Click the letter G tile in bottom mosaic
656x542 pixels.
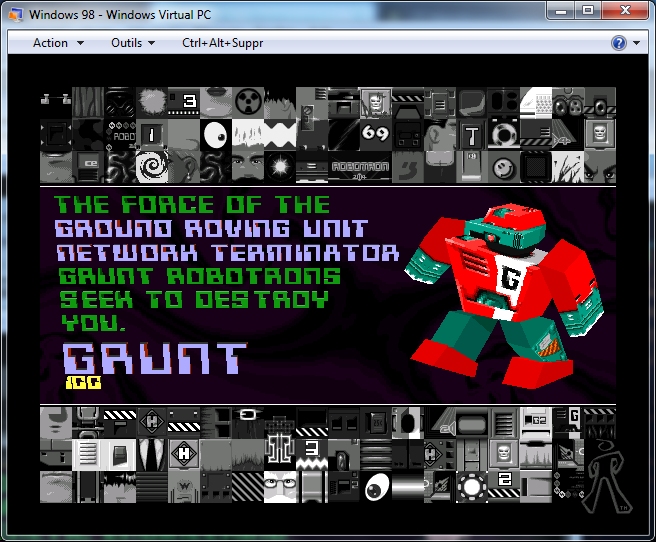pyautogui.click(x=568, y=422)
